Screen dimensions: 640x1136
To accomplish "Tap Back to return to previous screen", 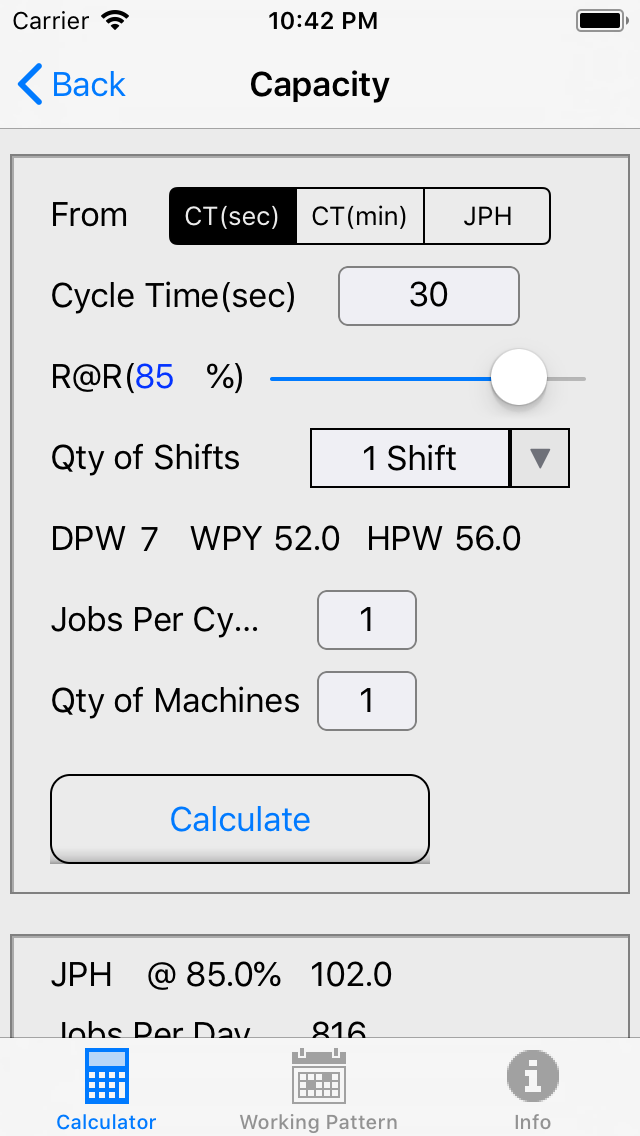I will (70, 84).
